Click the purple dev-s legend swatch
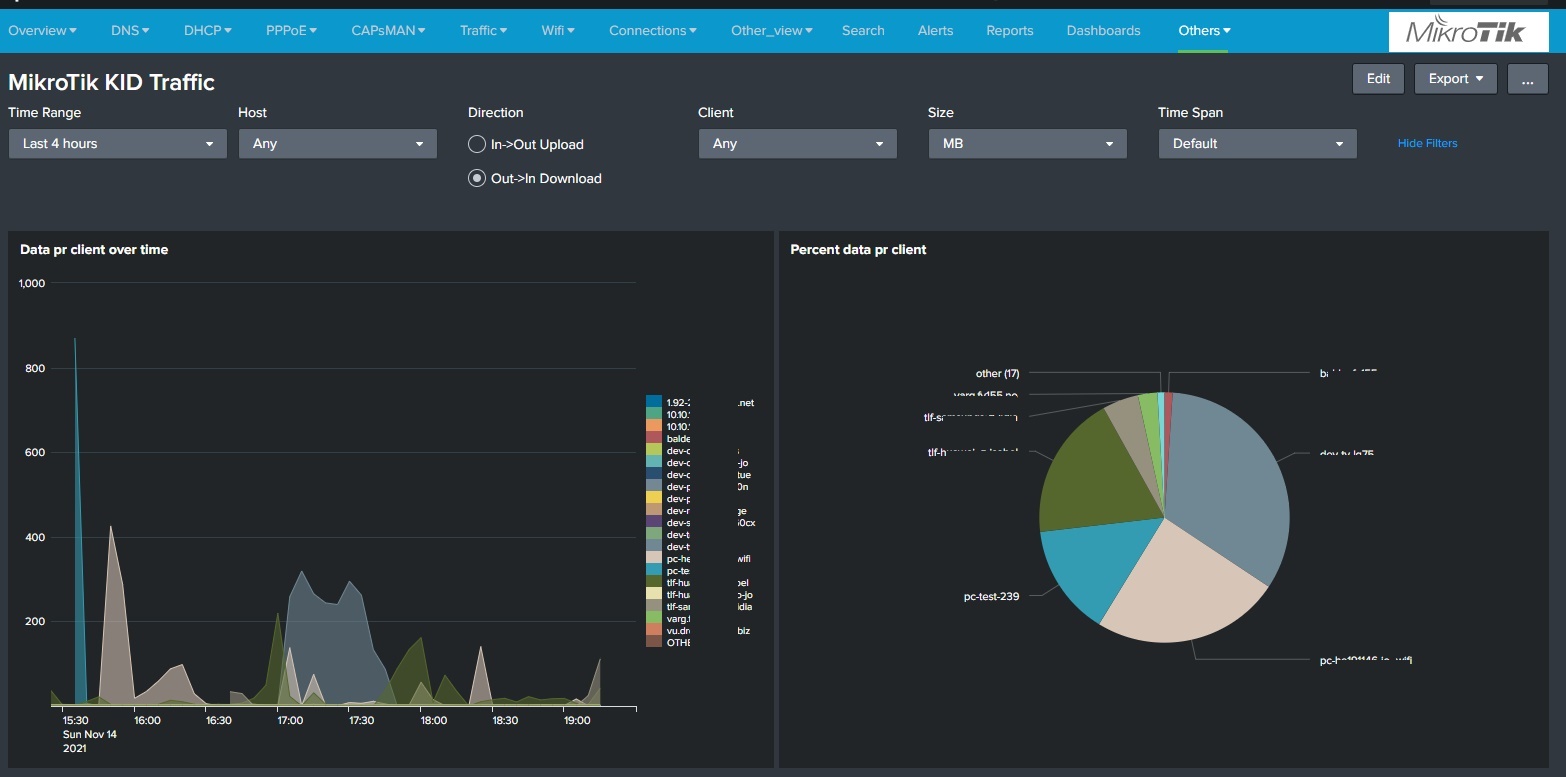 click(654, 522)
